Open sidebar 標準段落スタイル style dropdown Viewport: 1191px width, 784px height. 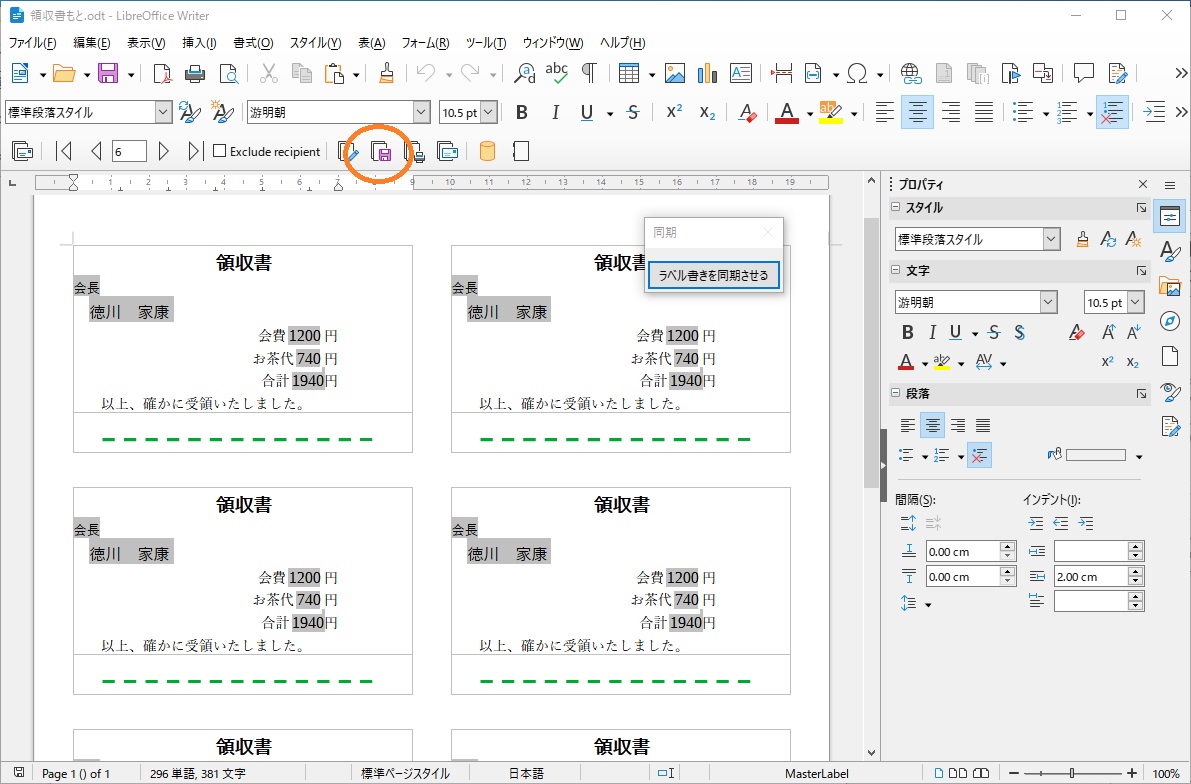[1051, 239]
